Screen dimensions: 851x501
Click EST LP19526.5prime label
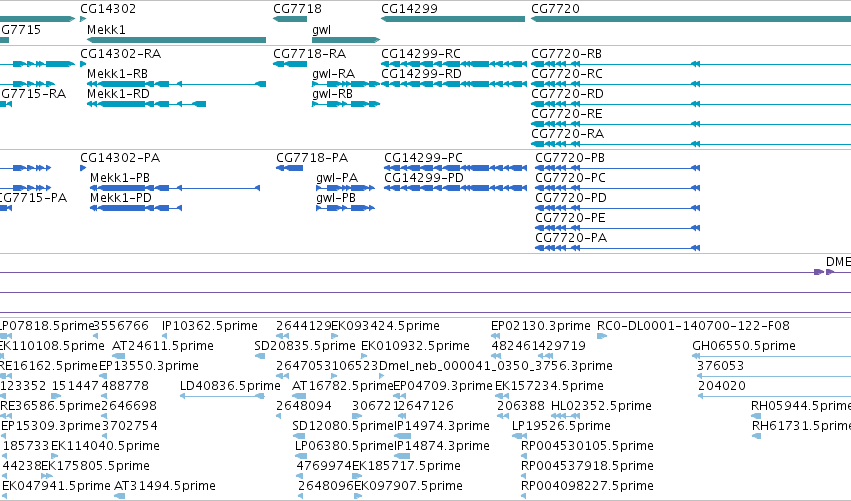point(561,427)
